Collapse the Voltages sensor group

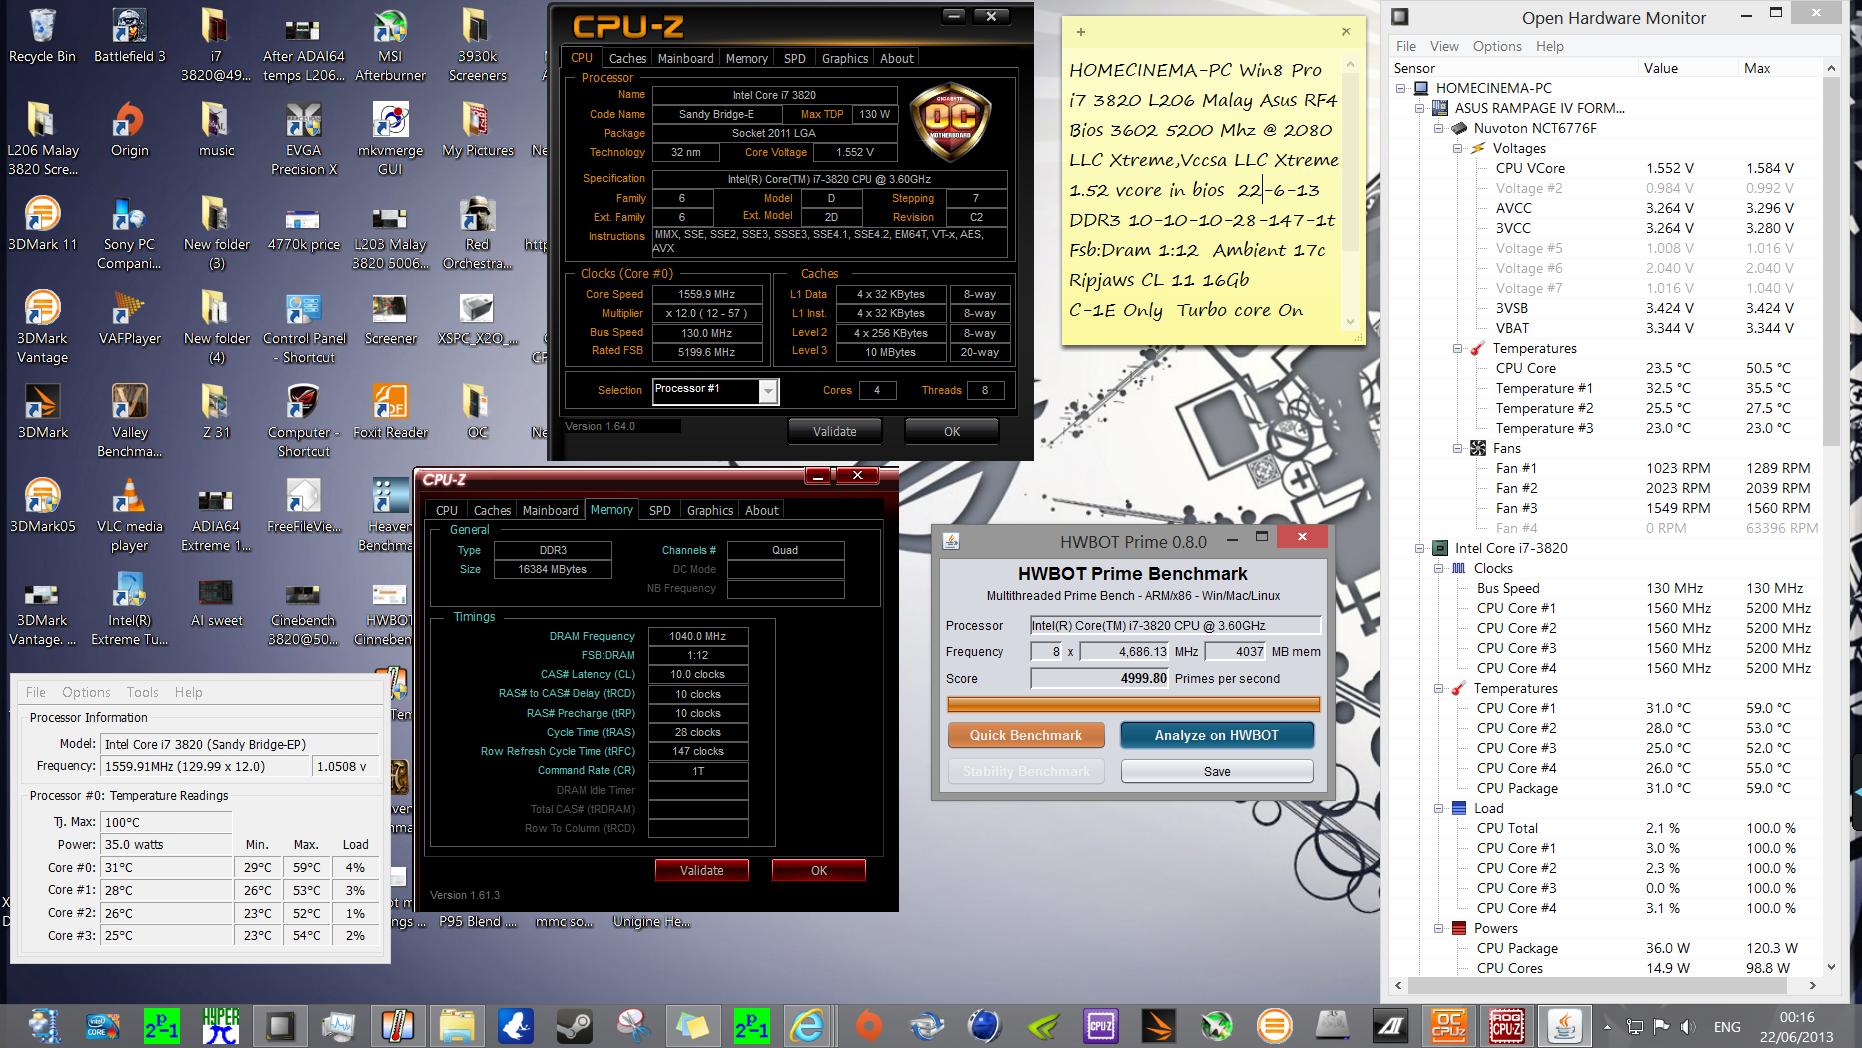[1458, 148]
